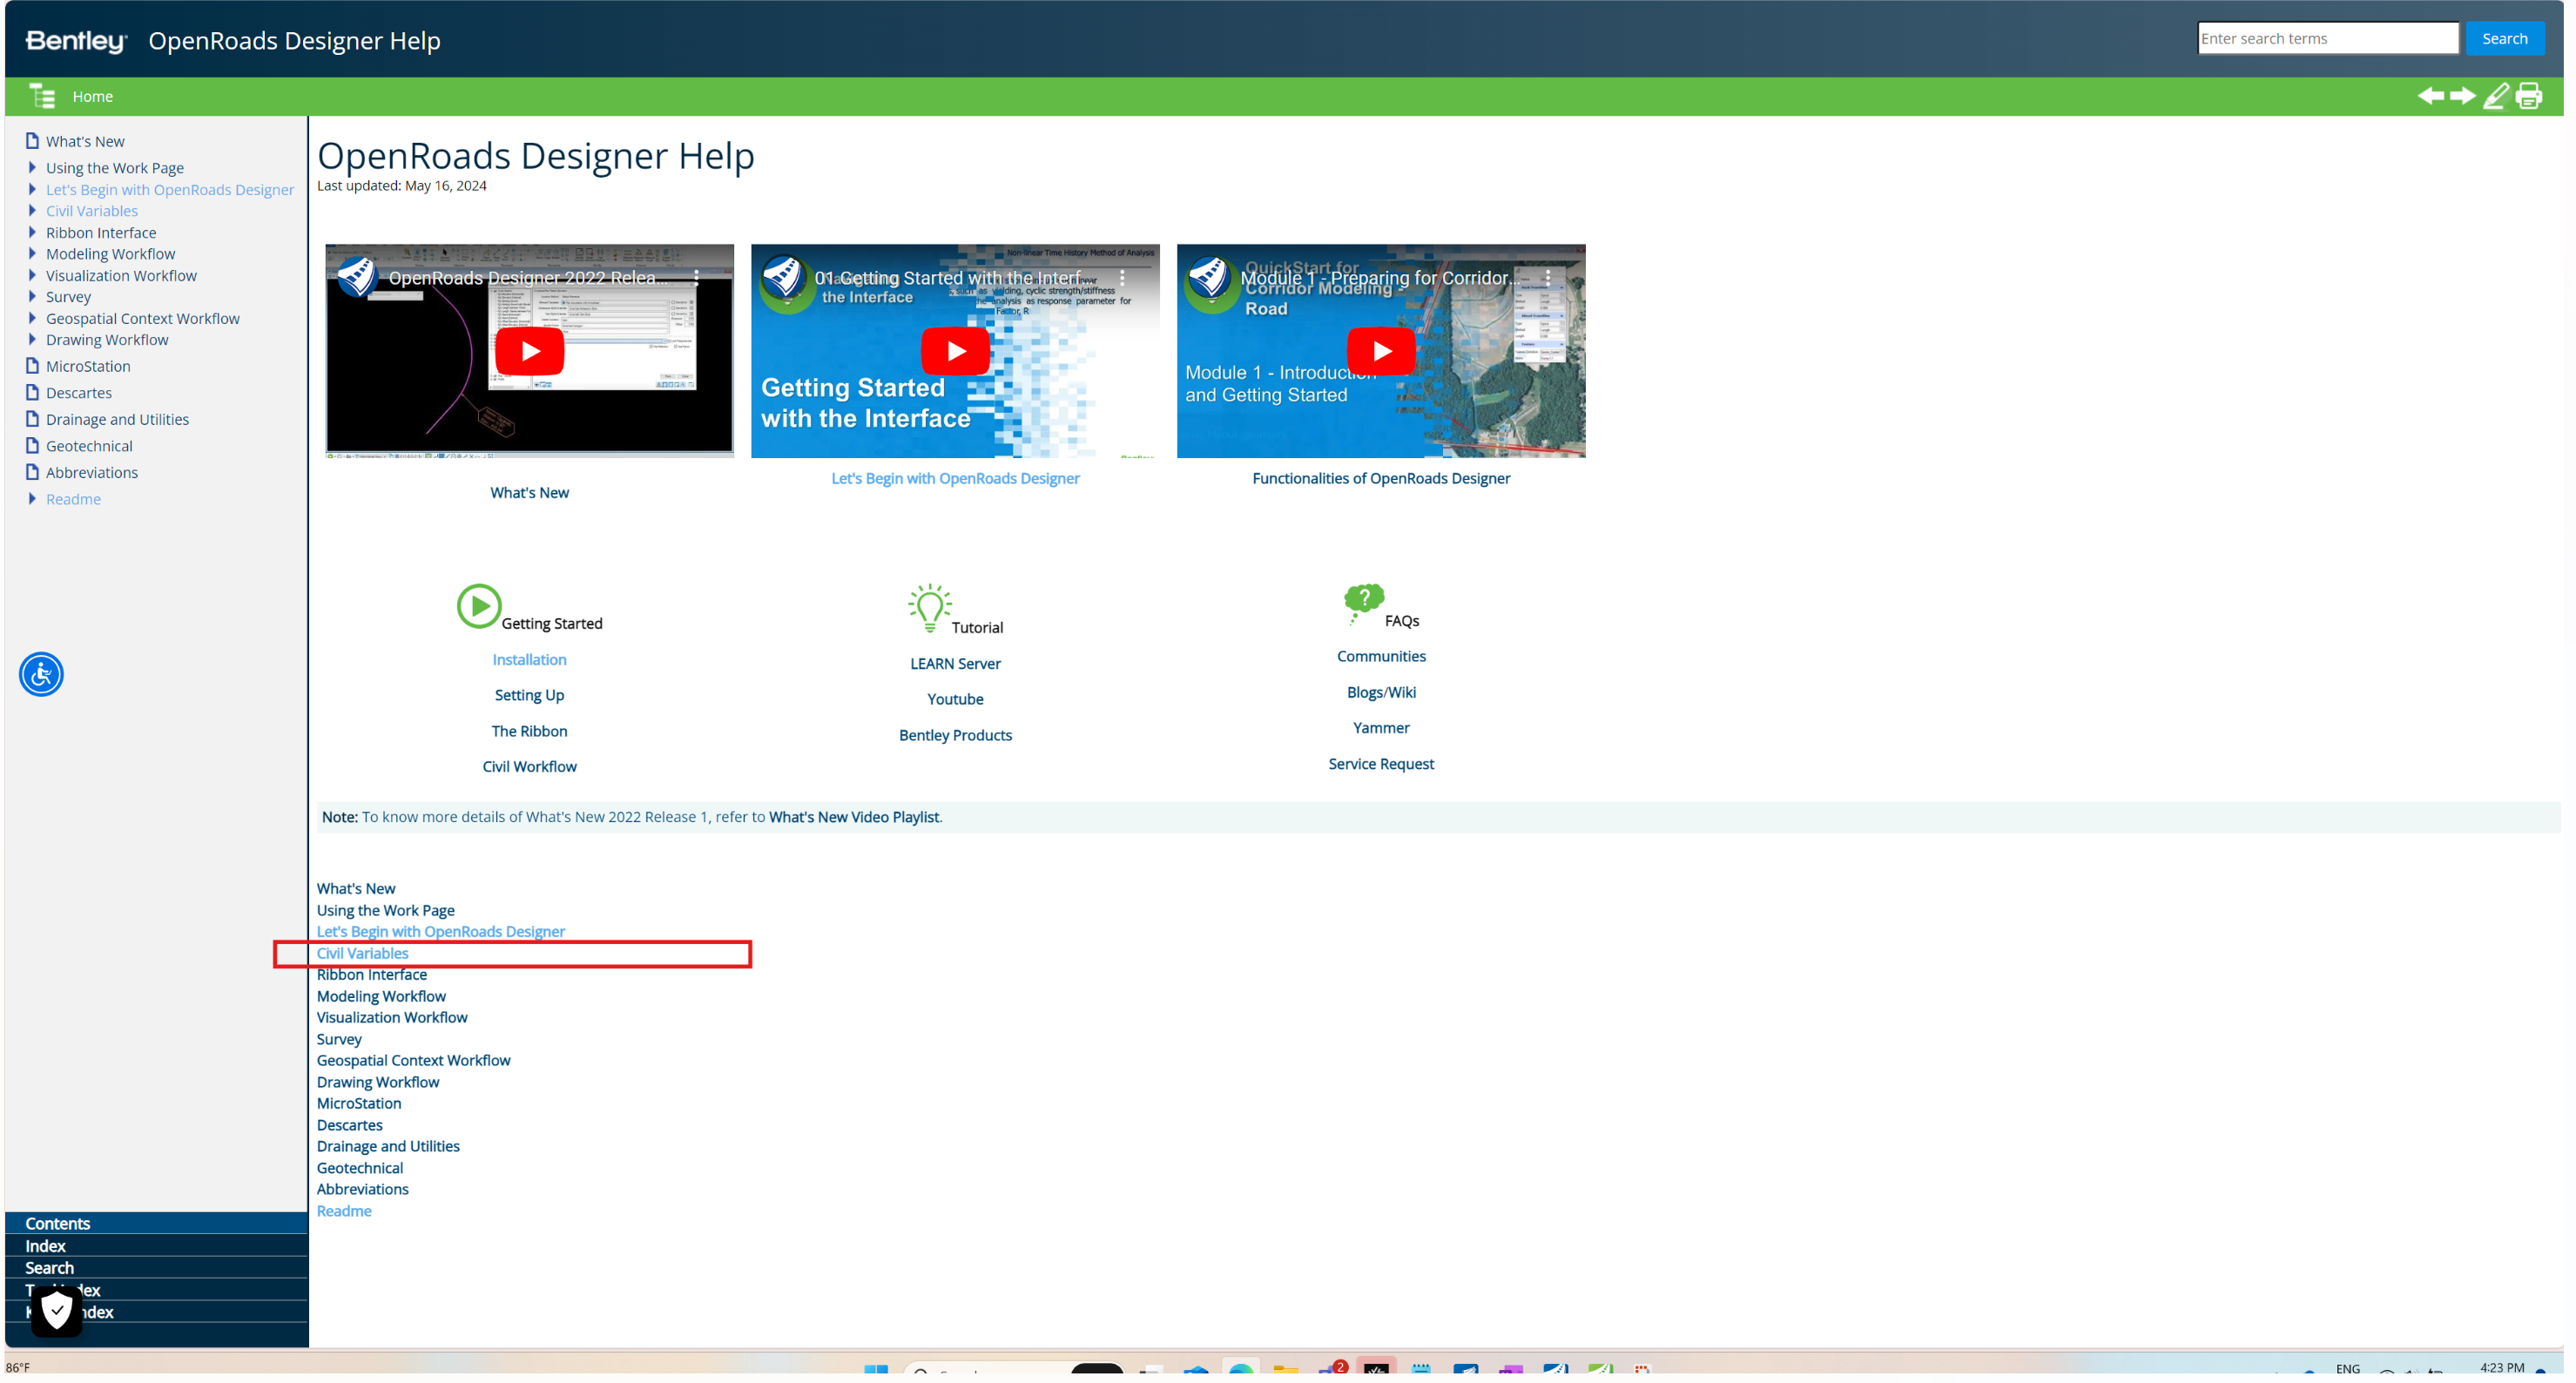This screenshot has height=1383, width=2576.
Task: Open the Bentley Products link
Action: [x=955, y=735]
